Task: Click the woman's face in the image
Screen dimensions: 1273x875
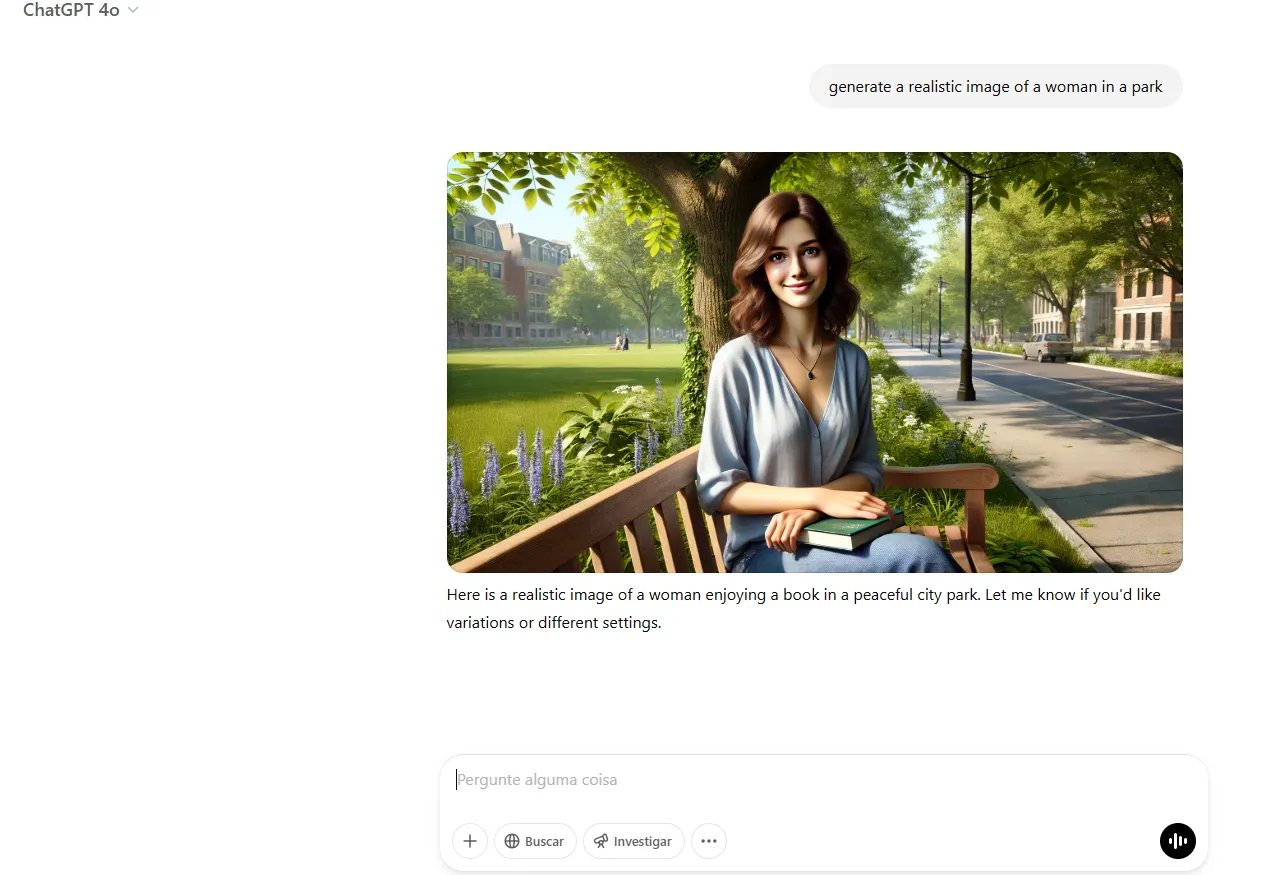Action: pos(793,260)
